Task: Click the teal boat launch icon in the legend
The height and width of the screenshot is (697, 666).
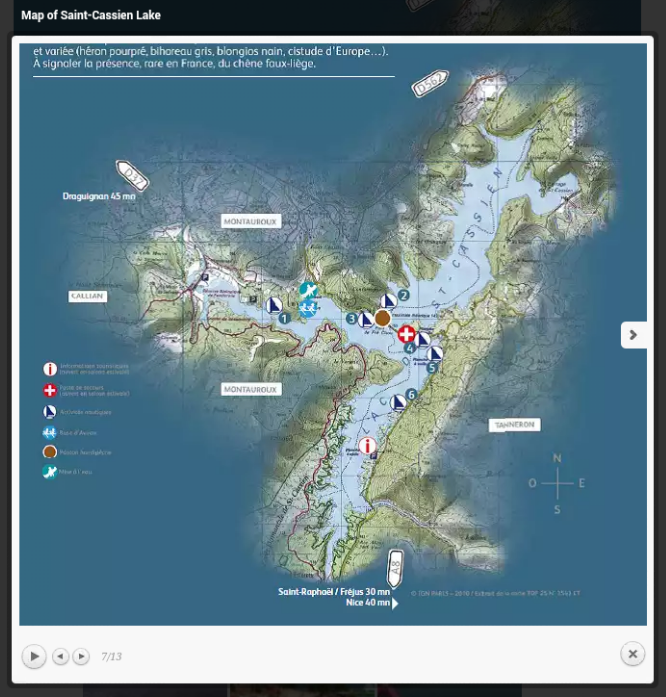Action: [50, 472]
